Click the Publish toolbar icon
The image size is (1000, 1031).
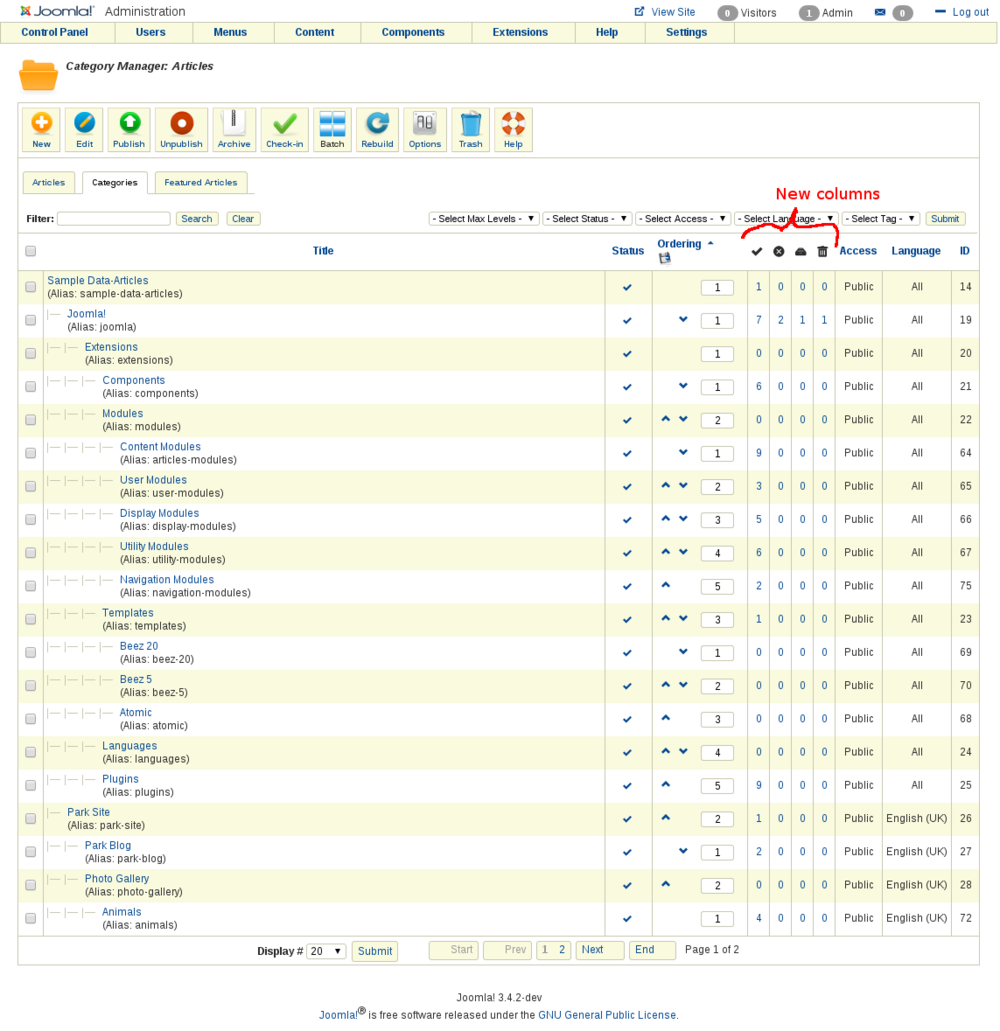(129, 130)
